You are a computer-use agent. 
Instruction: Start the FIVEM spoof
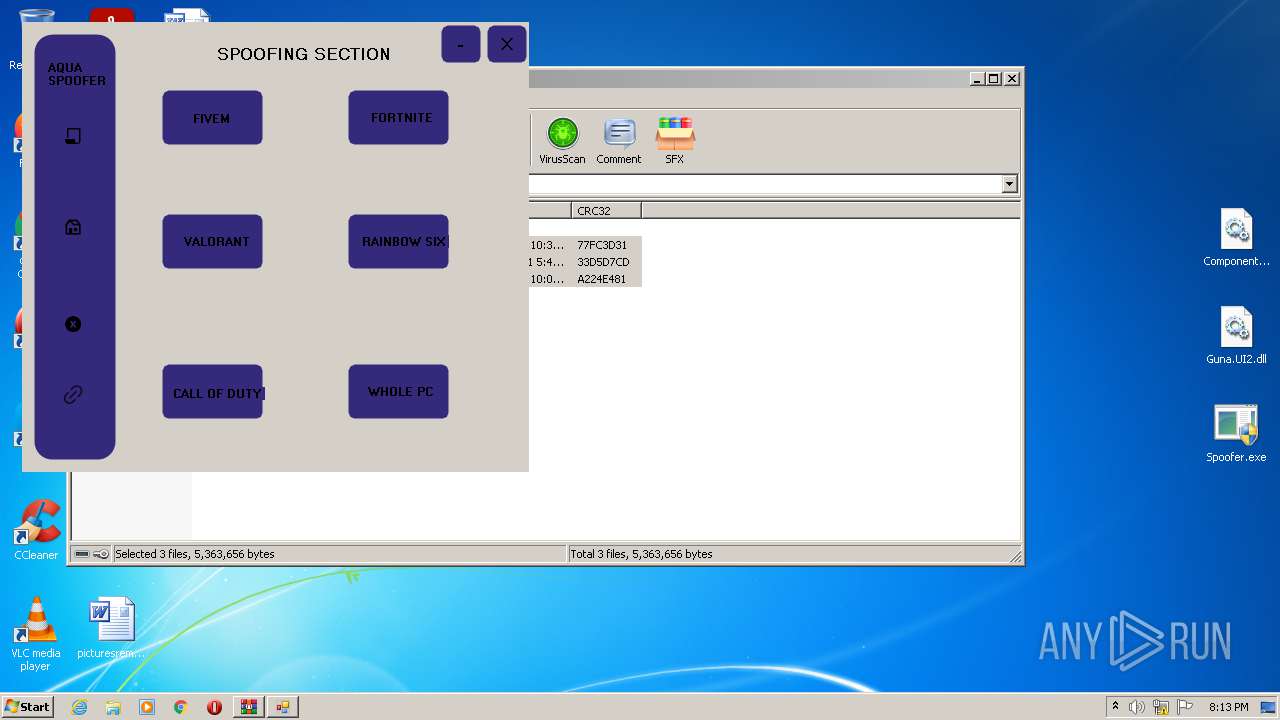pos(212,118)
